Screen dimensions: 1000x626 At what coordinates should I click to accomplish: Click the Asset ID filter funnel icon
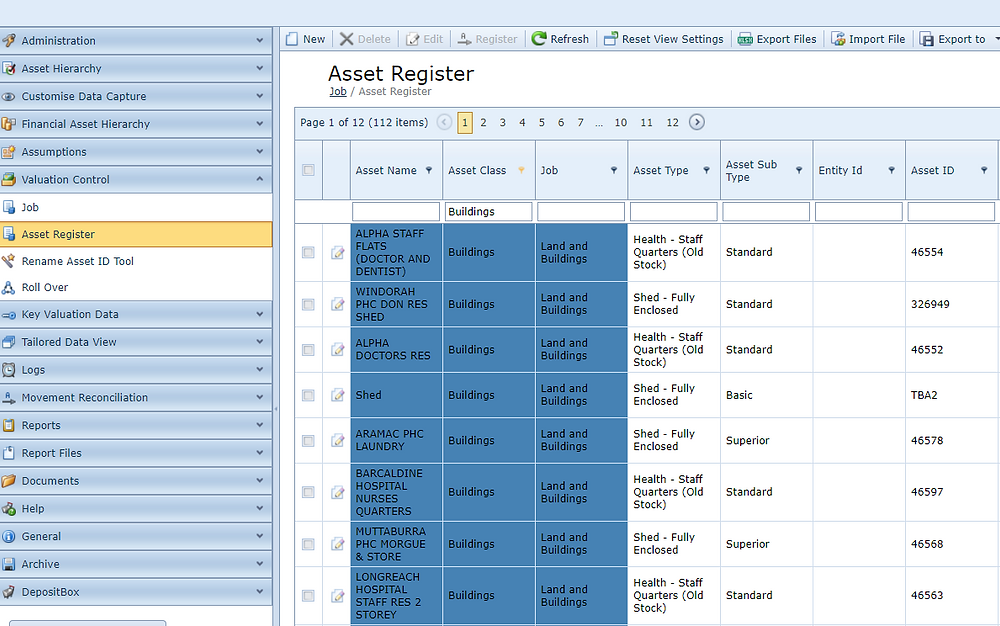tap(983, 170)
